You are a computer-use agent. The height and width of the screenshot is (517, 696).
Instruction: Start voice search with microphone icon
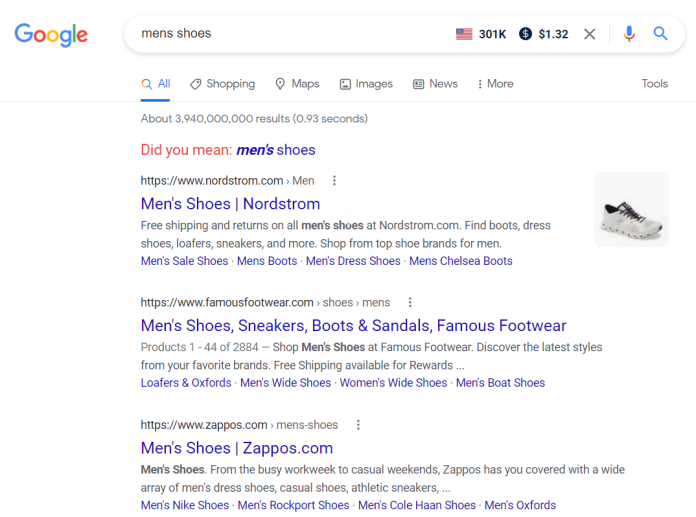coord(629,34)
